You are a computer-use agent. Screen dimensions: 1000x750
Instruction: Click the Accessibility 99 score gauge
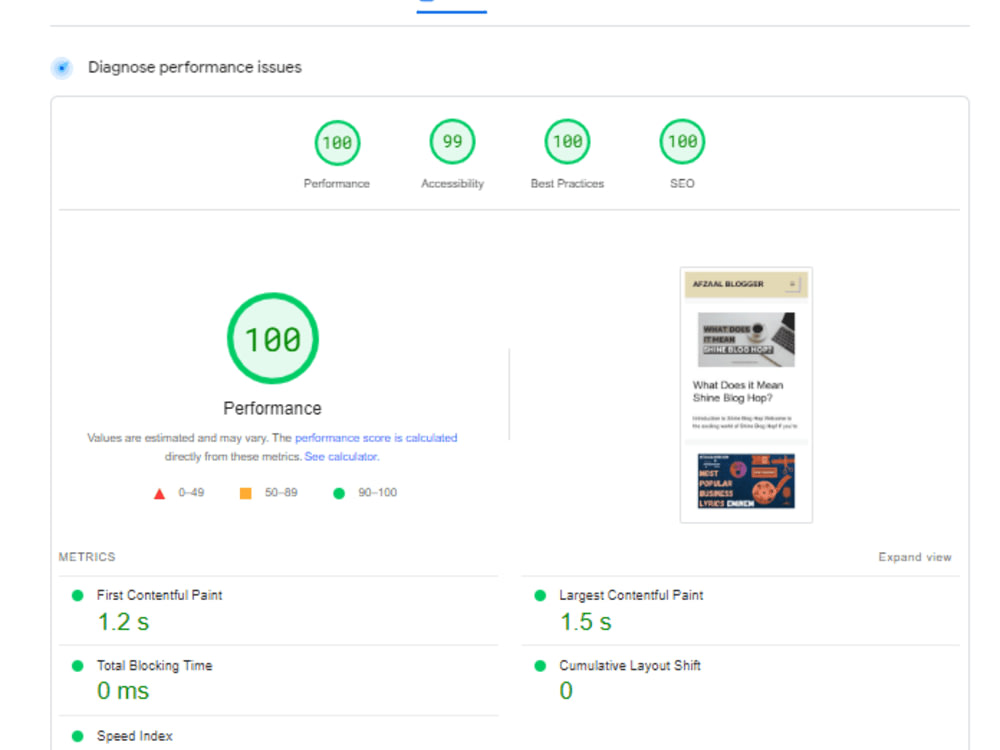[452, 142]
